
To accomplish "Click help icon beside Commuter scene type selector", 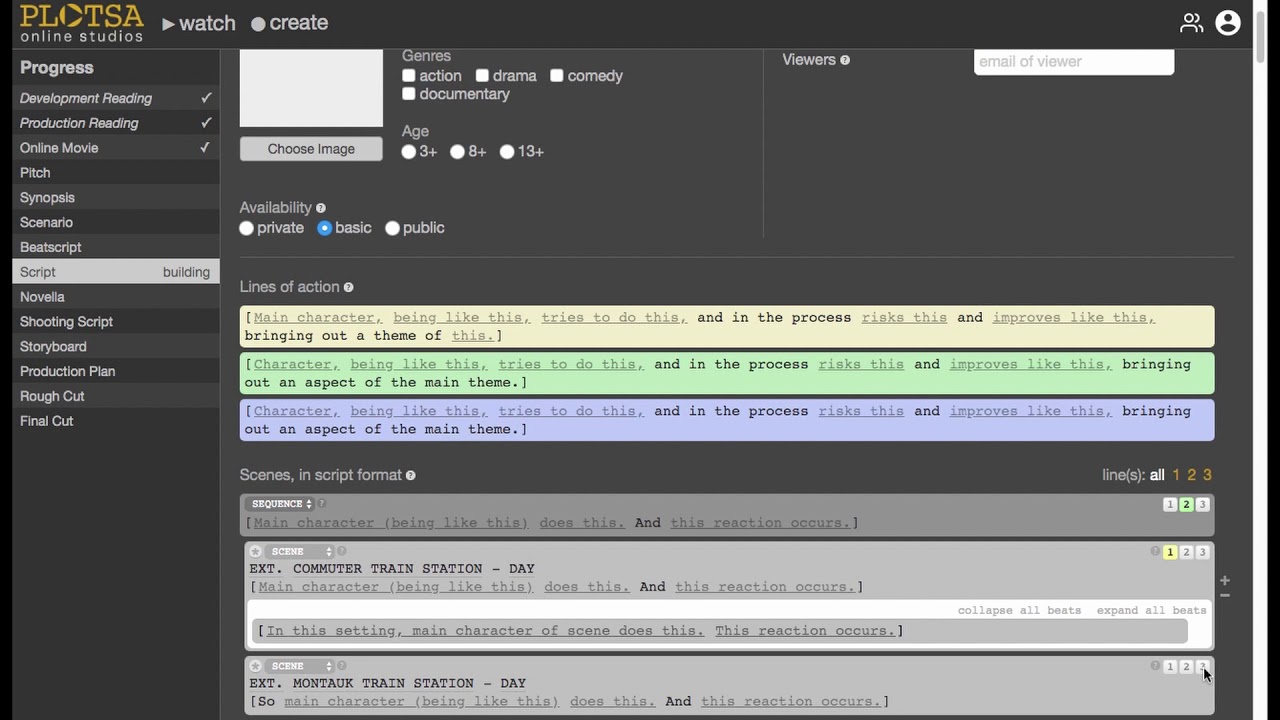I will [341, 551].
